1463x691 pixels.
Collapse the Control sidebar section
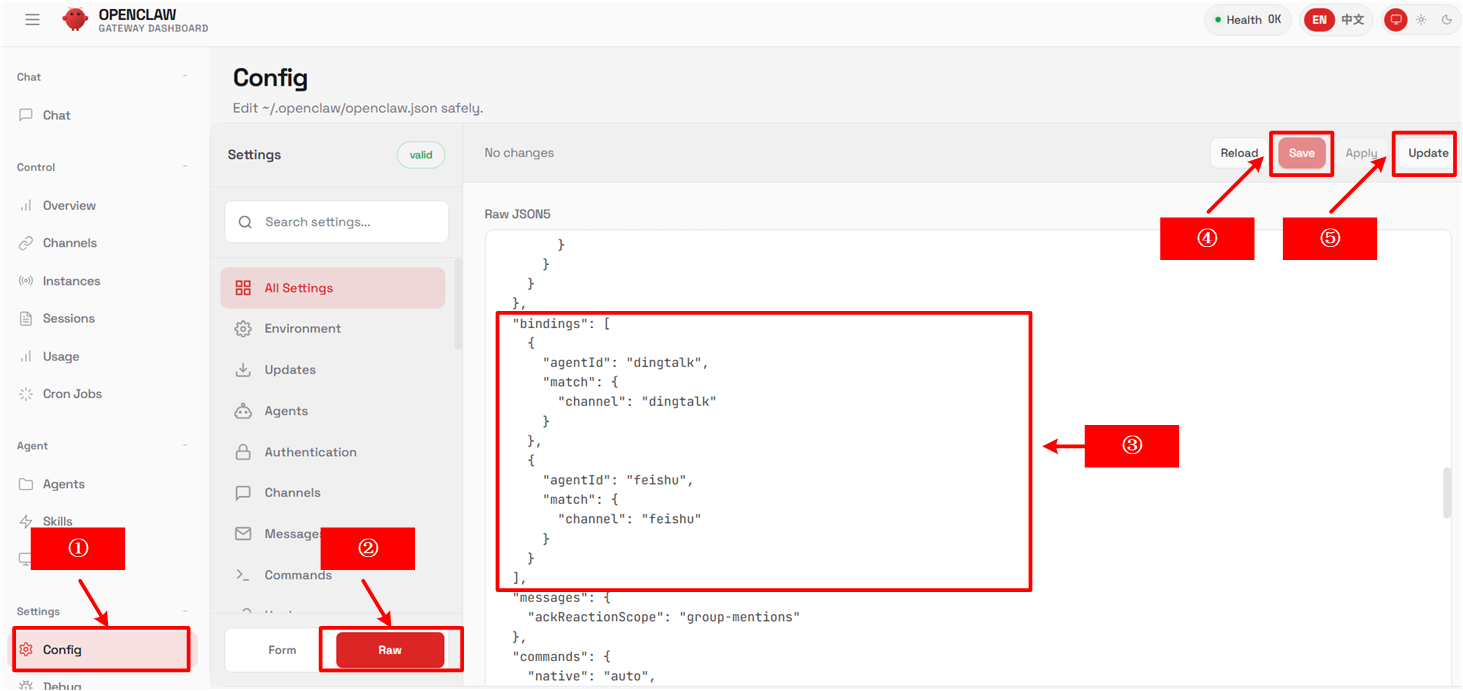185,167
